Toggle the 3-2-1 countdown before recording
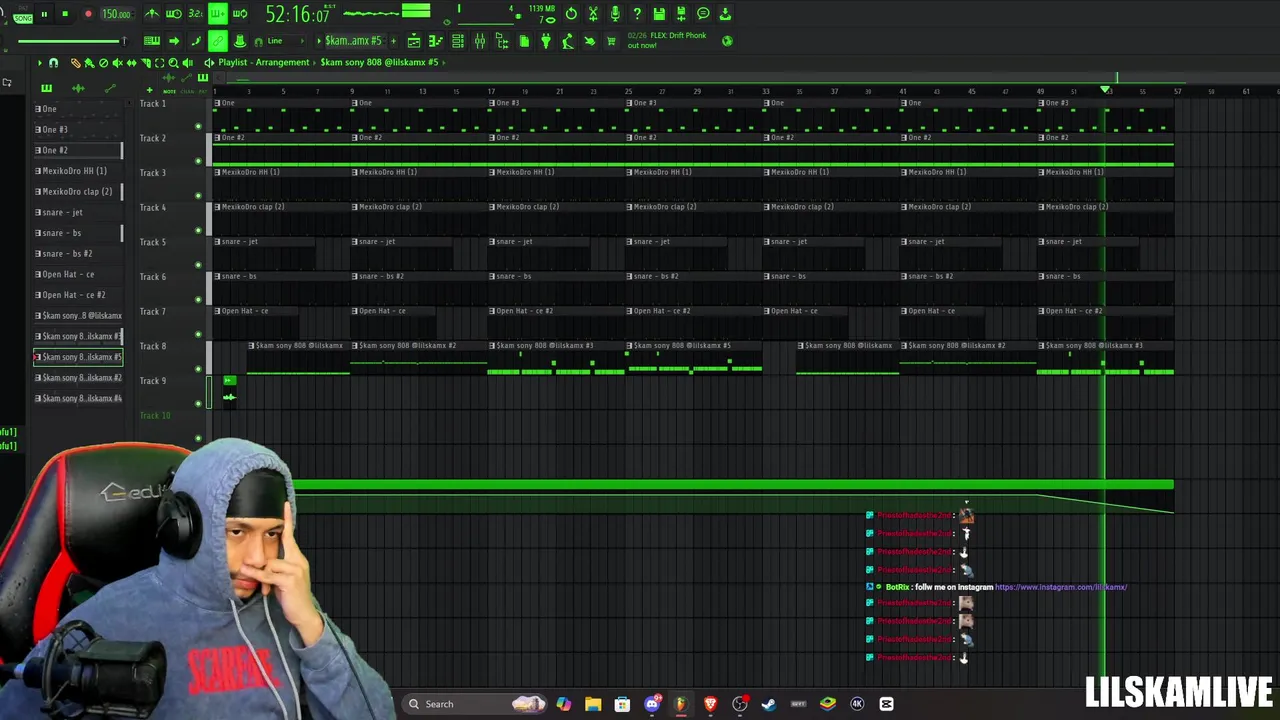This screenshot has width=1280, height=720. click(195, 14)
